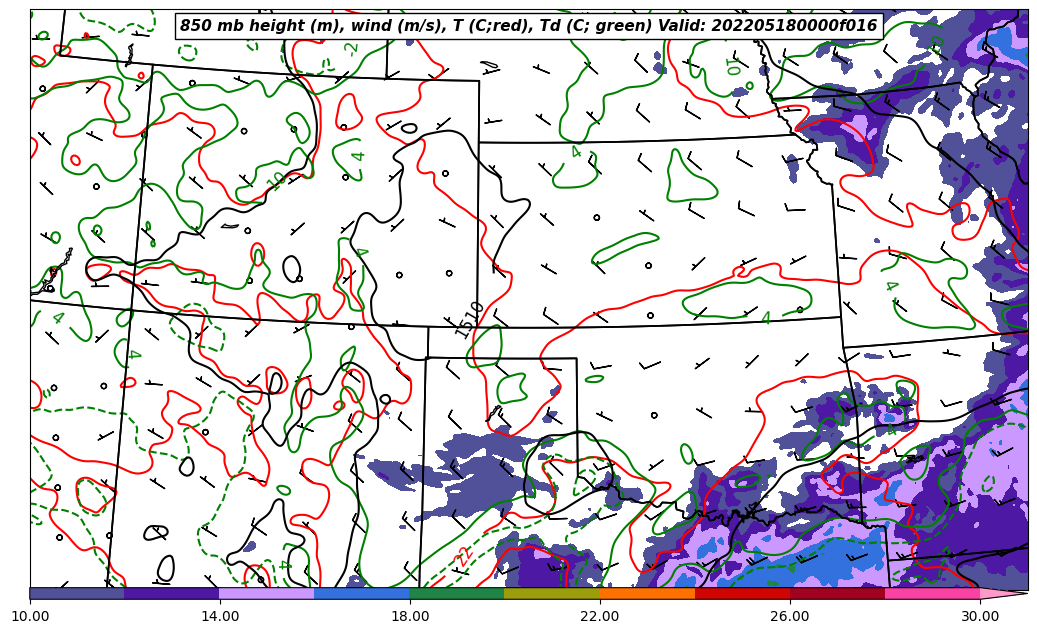
Task: Click the red 22 temperature contour label
Action: [463, 556]
